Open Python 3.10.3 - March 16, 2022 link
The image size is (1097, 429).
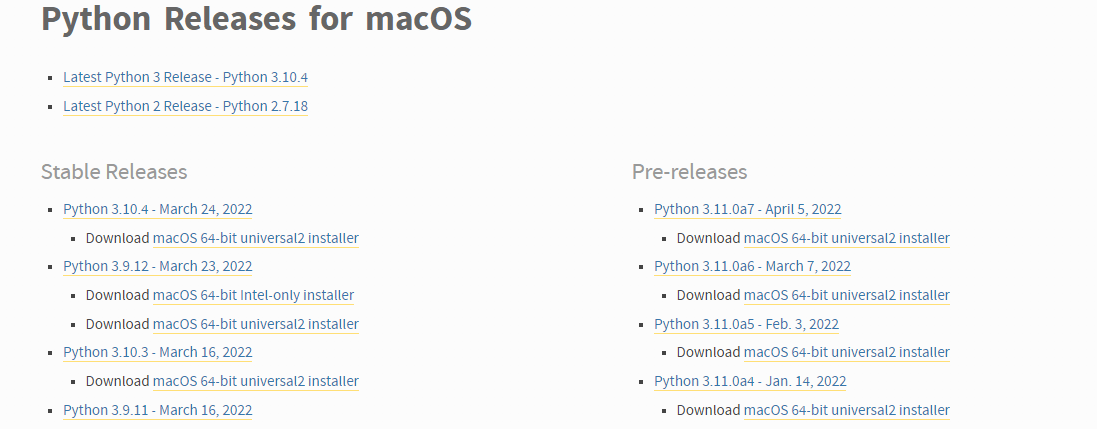pos(157,352)
